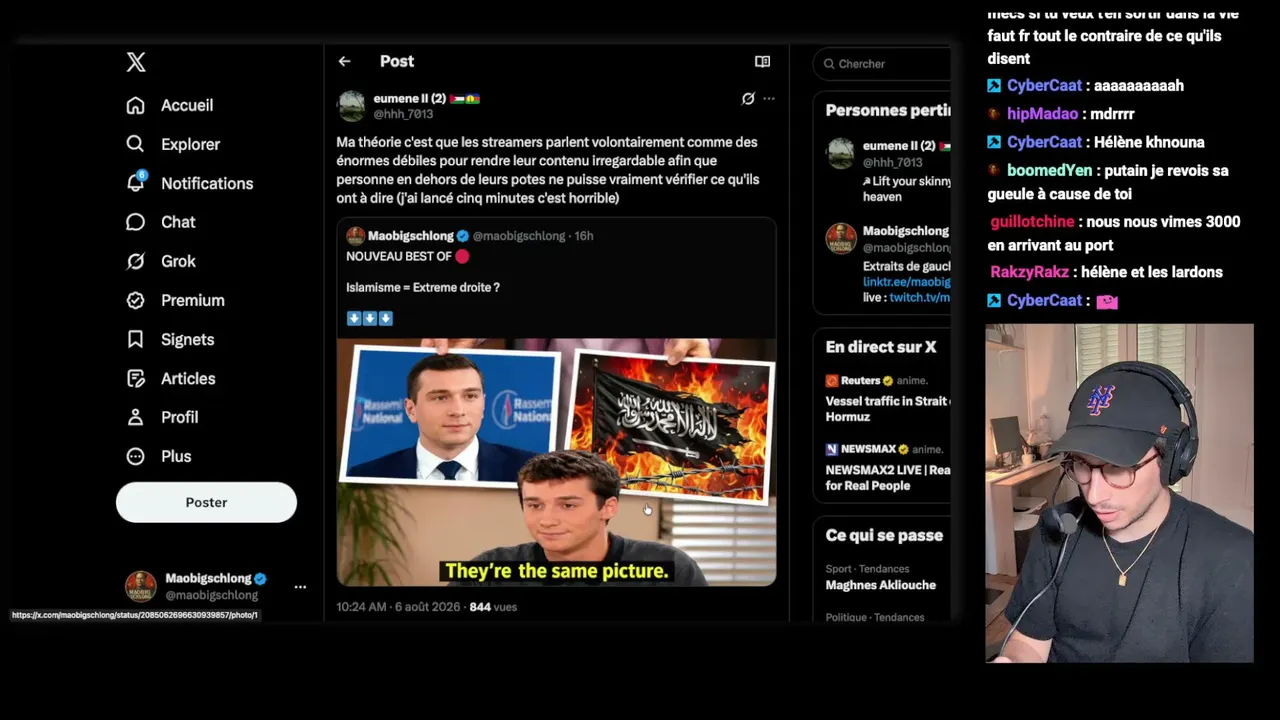Viewport: 1280px width, 720px height.
Task: Open Chat via the speech bubble icon
Action: point(135,222)
